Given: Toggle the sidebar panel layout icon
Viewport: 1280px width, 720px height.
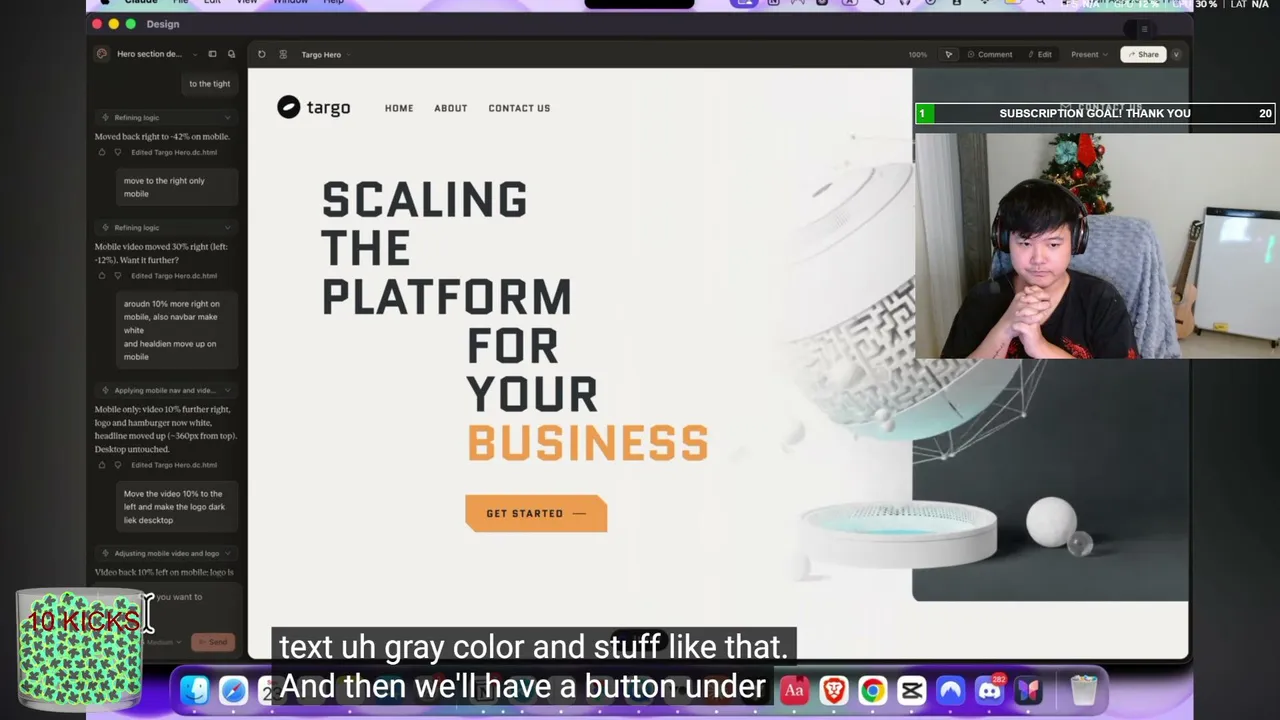Looking at the screenshot, I should 212,54.
